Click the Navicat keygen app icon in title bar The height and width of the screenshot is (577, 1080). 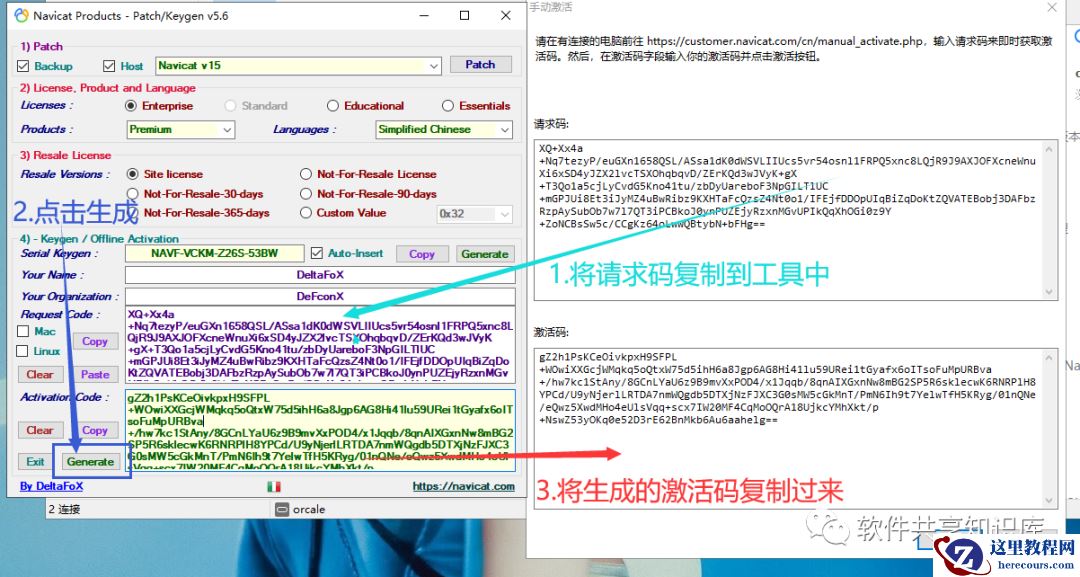(21, 15)
